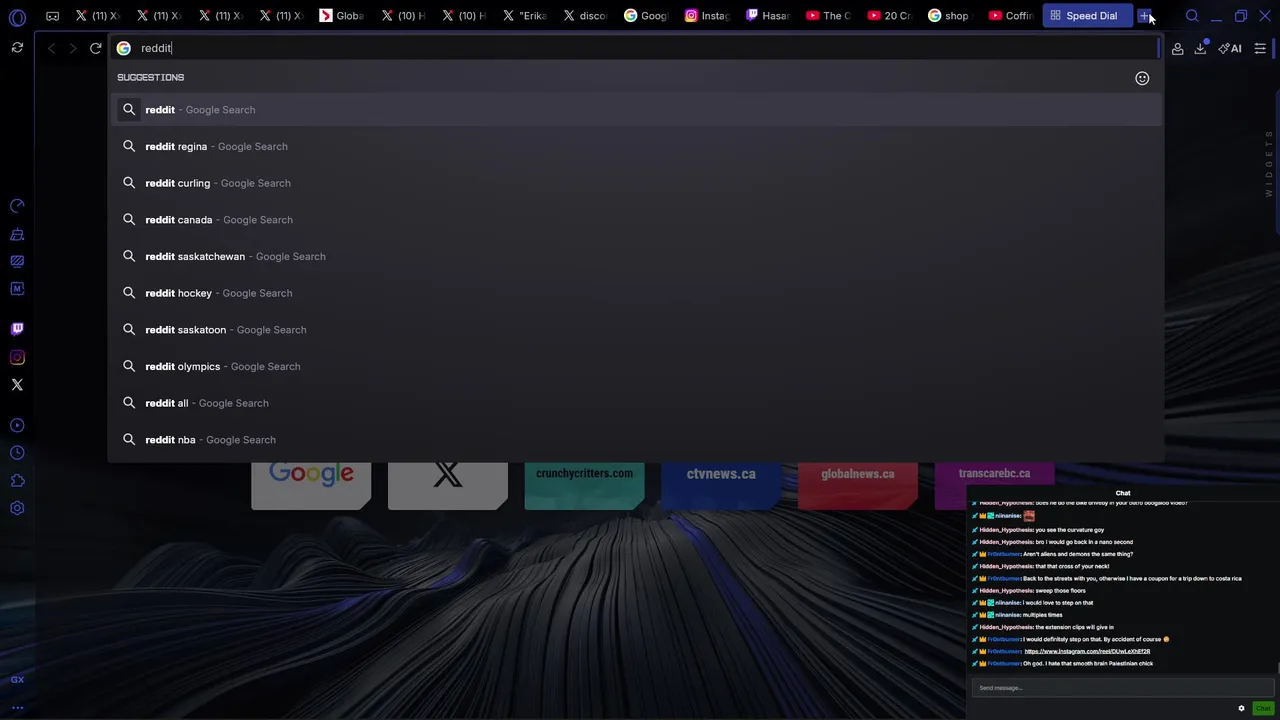Image resolution: width=1280 pixels, height=720 pixels.
Task: Open the Google speed dial tile
Action: tap(311, 484)
